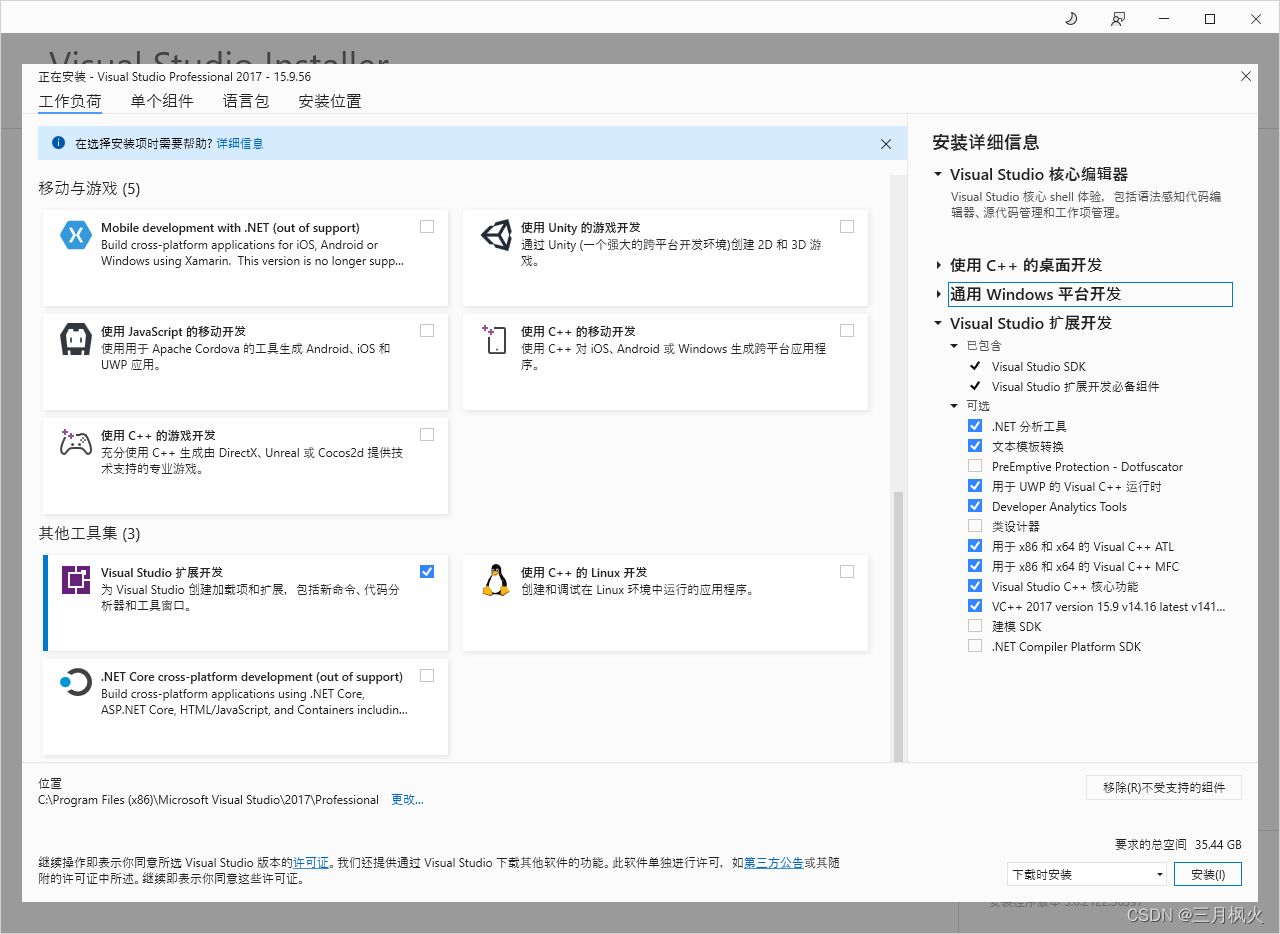
Task: Check PreEmptive Protection - Dotfuscator
Action: click(975, 466)
